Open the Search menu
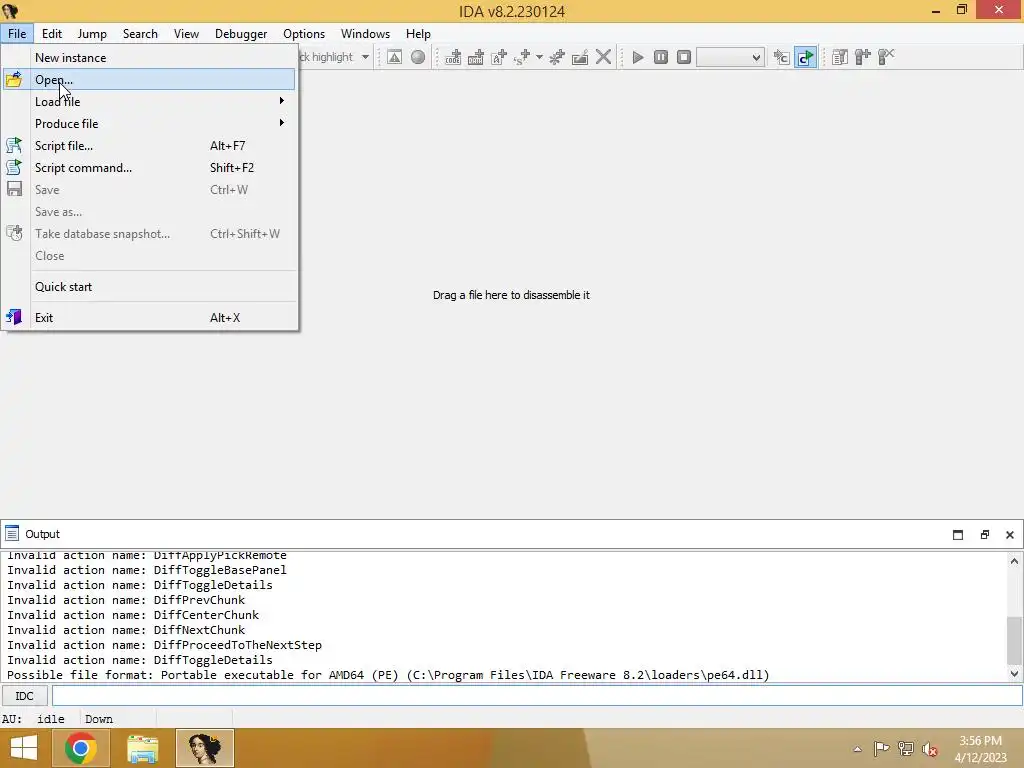This screenshot has width=1024, height=768. (x=140, y=34)
